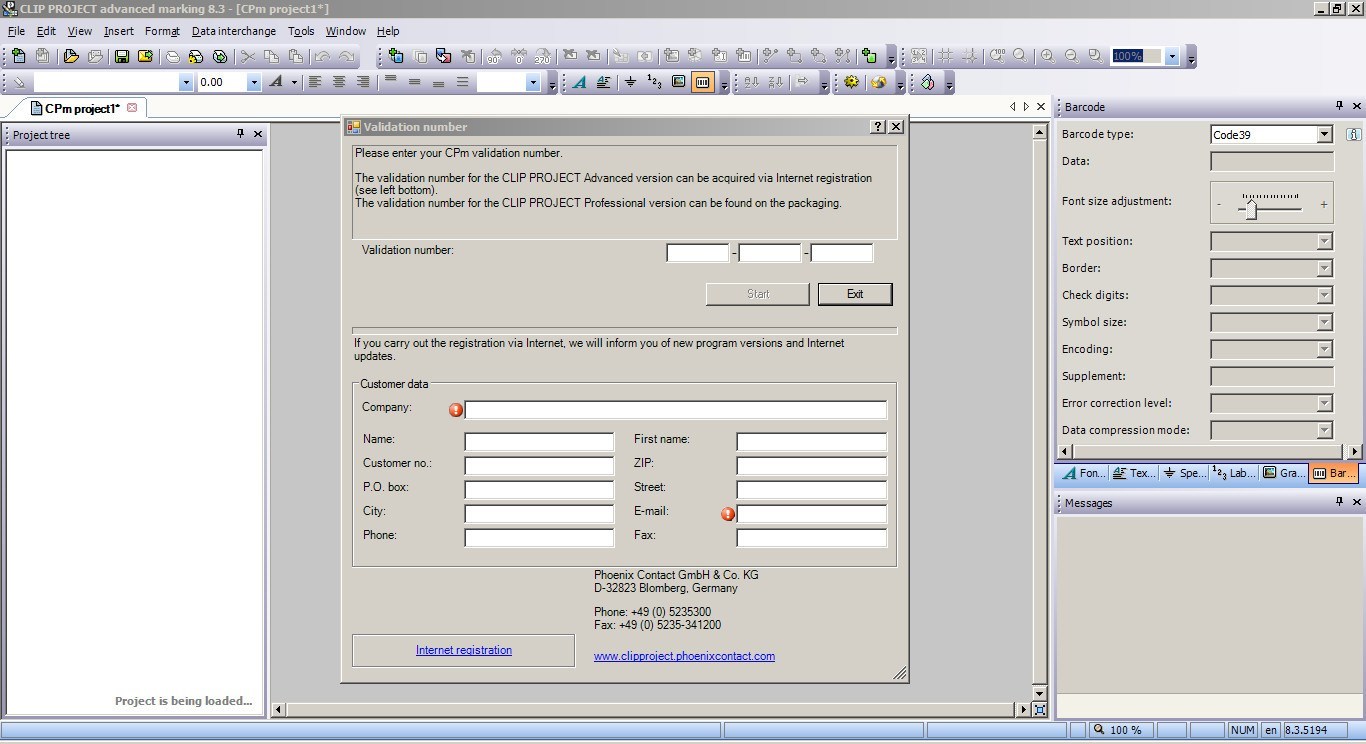Click the Exit button in validation dialog
The width and height of the screenshot is (1366, 744).
[x=855, y=294]
